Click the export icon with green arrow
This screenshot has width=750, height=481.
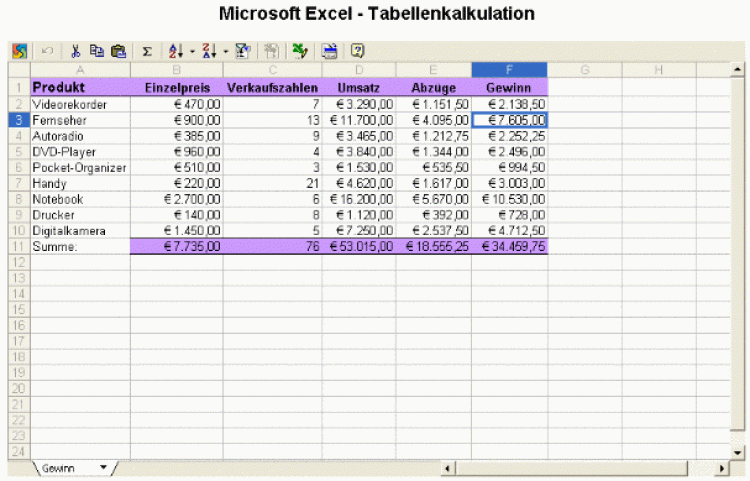pyautogui.click(x=299, y=51)
